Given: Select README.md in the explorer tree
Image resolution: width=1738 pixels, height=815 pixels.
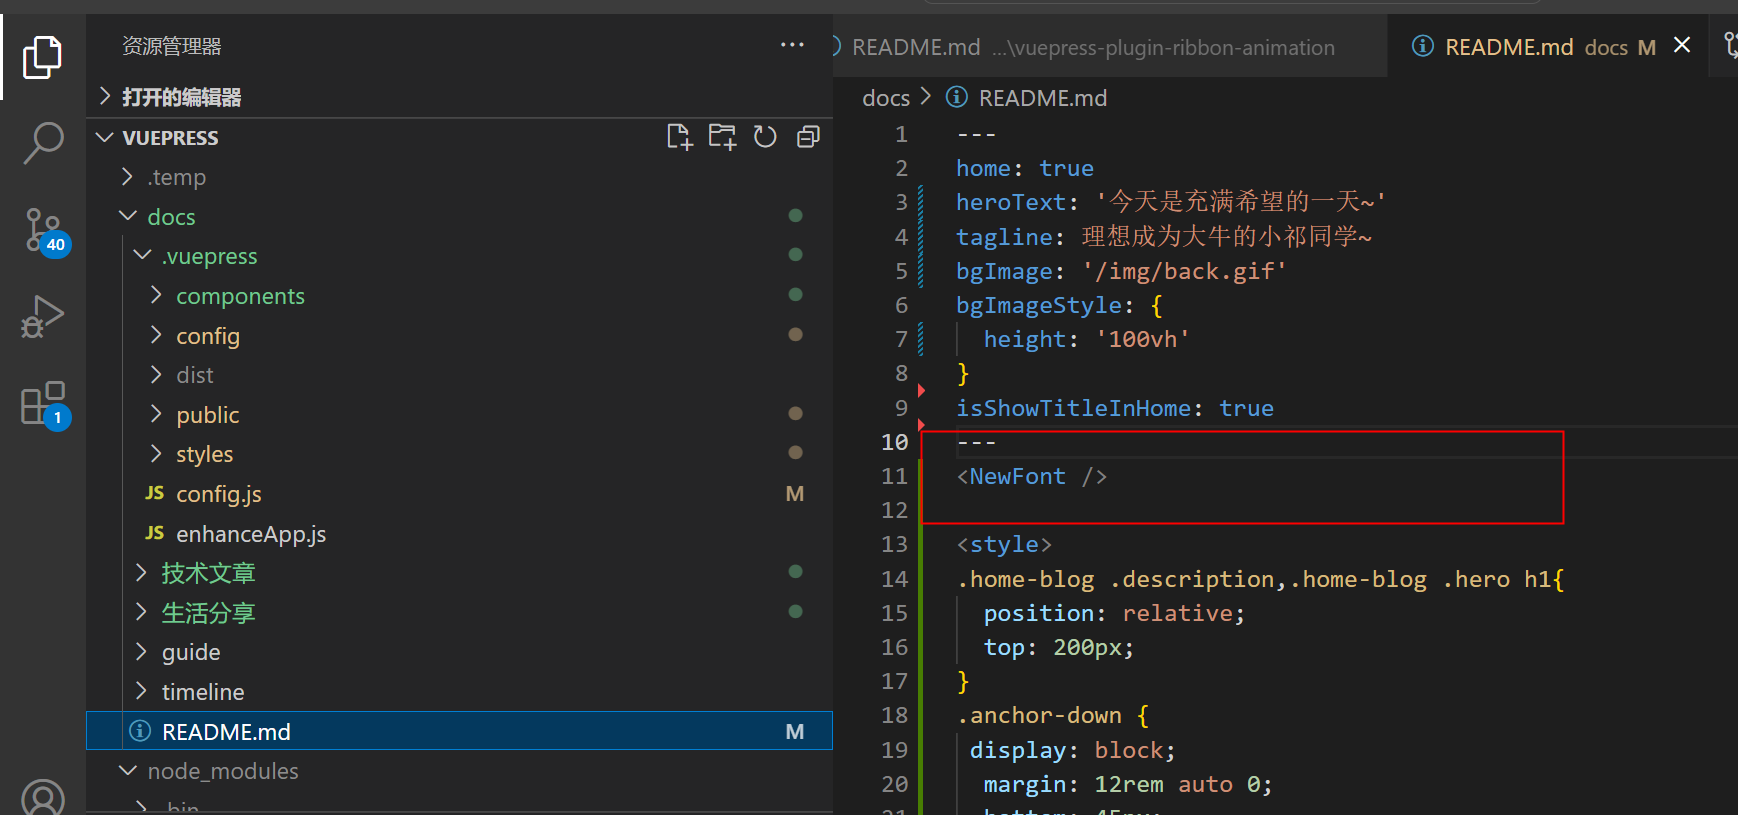Looking at the screenshot, I should coord(460,731).
